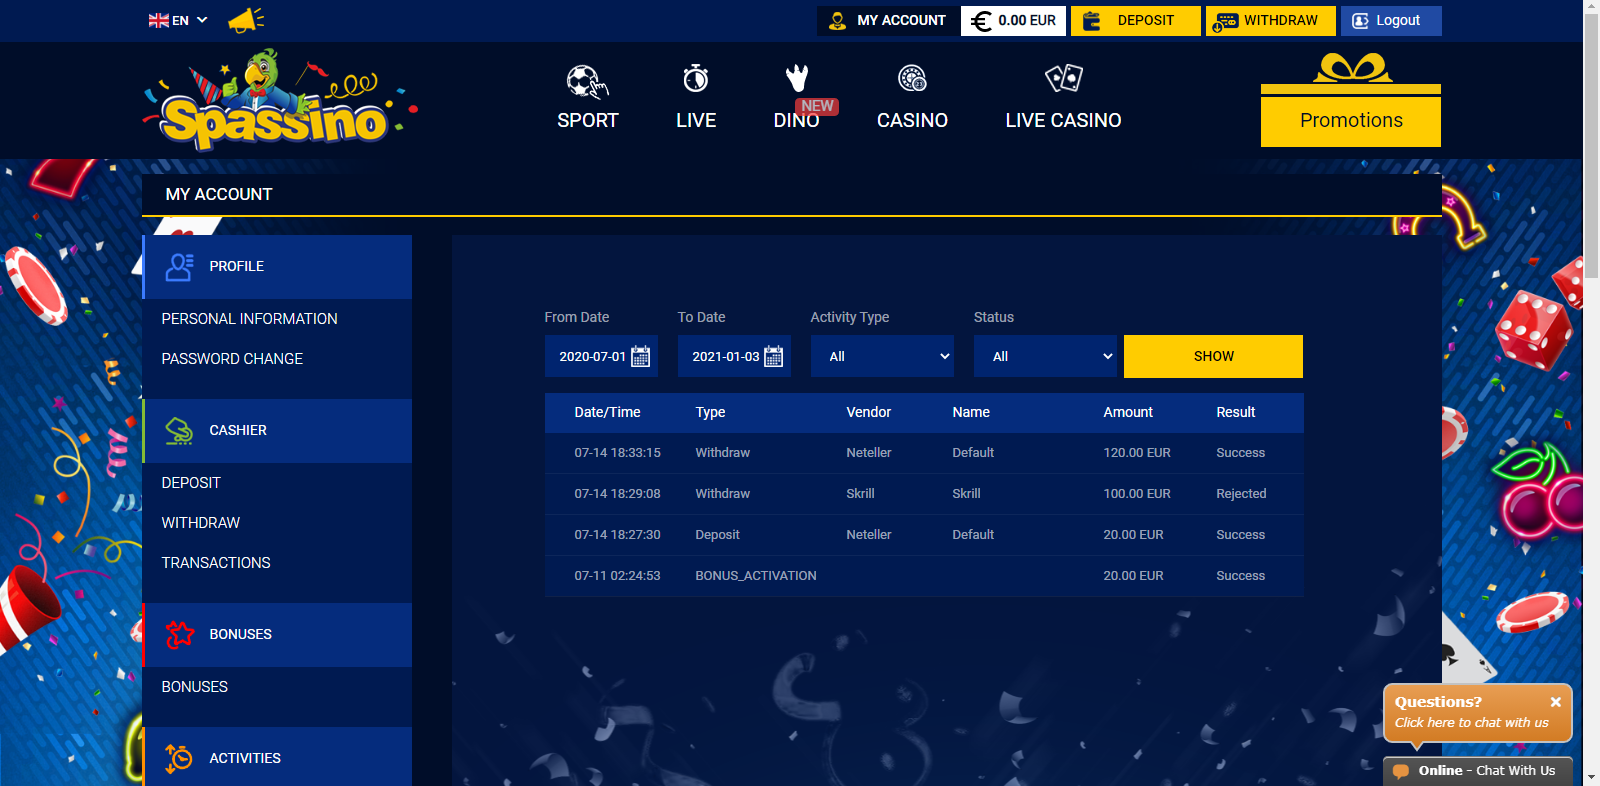Screen dimensions: 1600x786
Task: Go to Personal Information
Action: pyautogui.click(x=250, y=319)
